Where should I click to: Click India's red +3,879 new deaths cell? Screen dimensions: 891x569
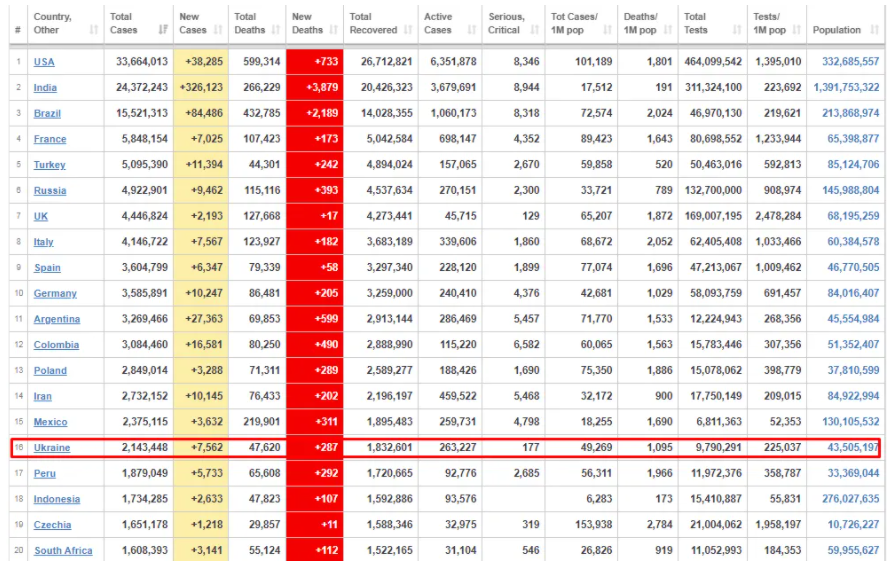pyautogui.click(x=314, y=88)
